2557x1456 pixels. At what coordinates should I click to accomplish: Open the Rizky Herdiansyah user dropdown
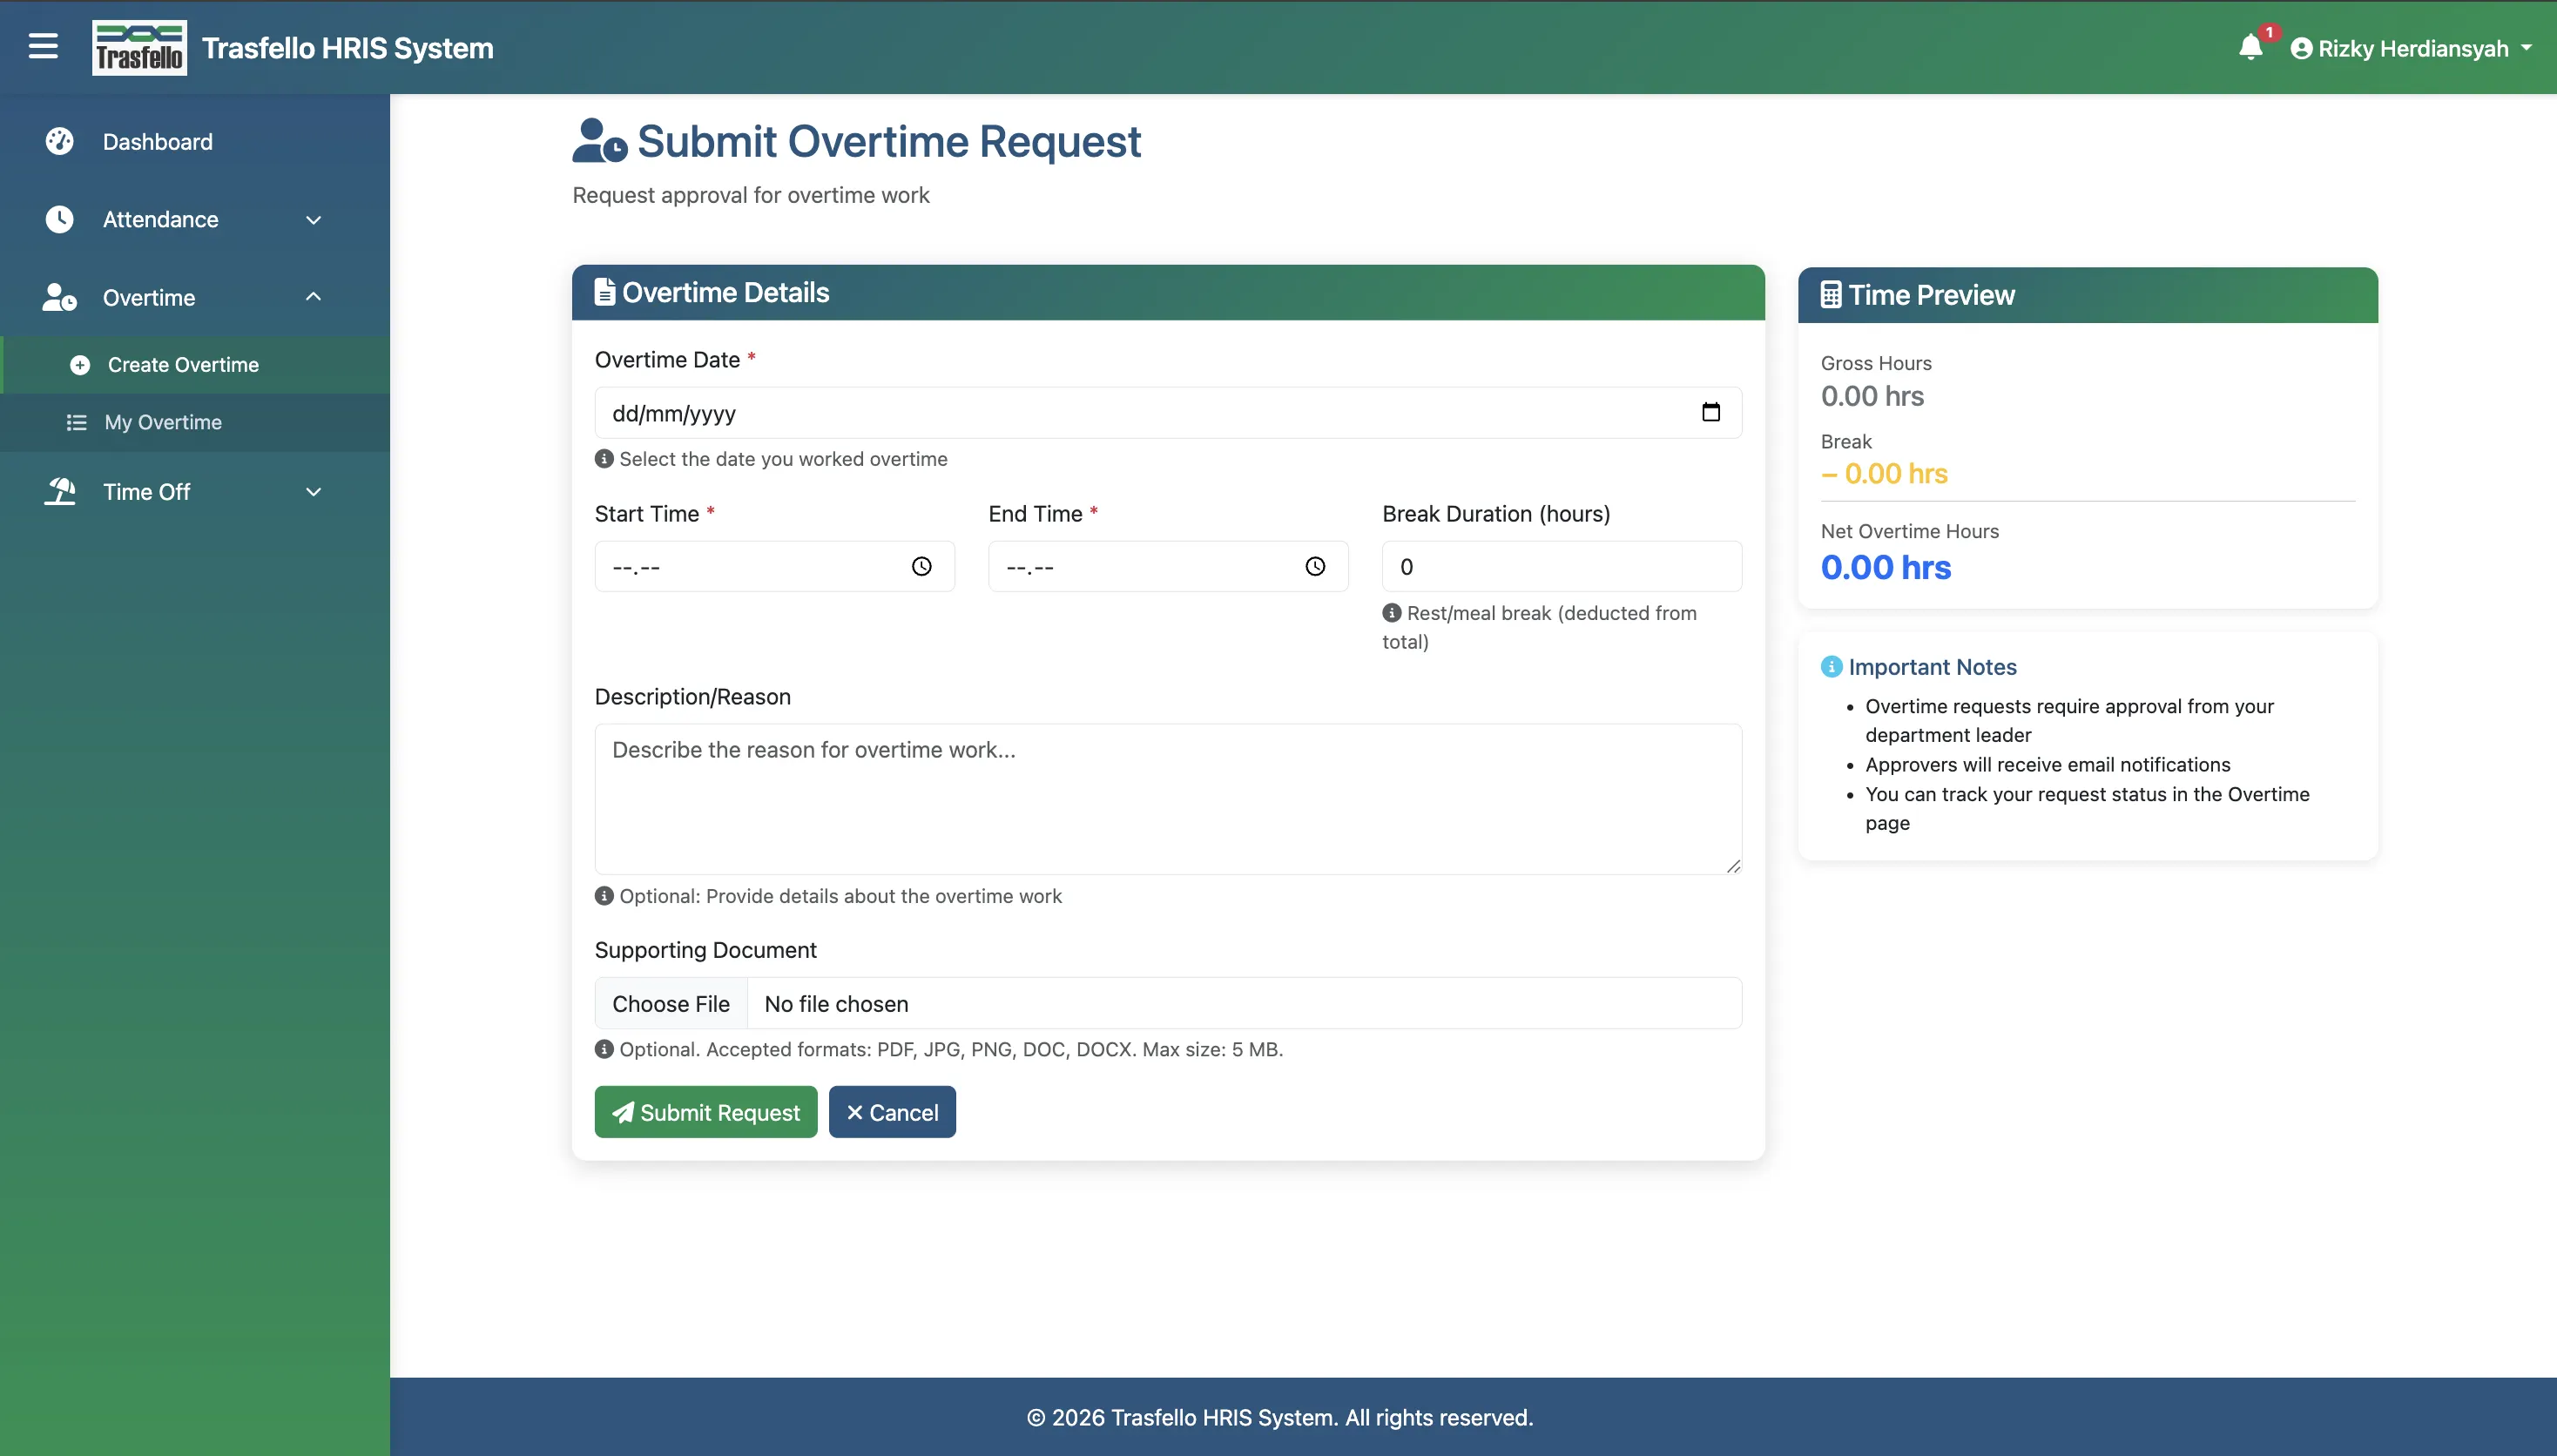point(2411,48)
